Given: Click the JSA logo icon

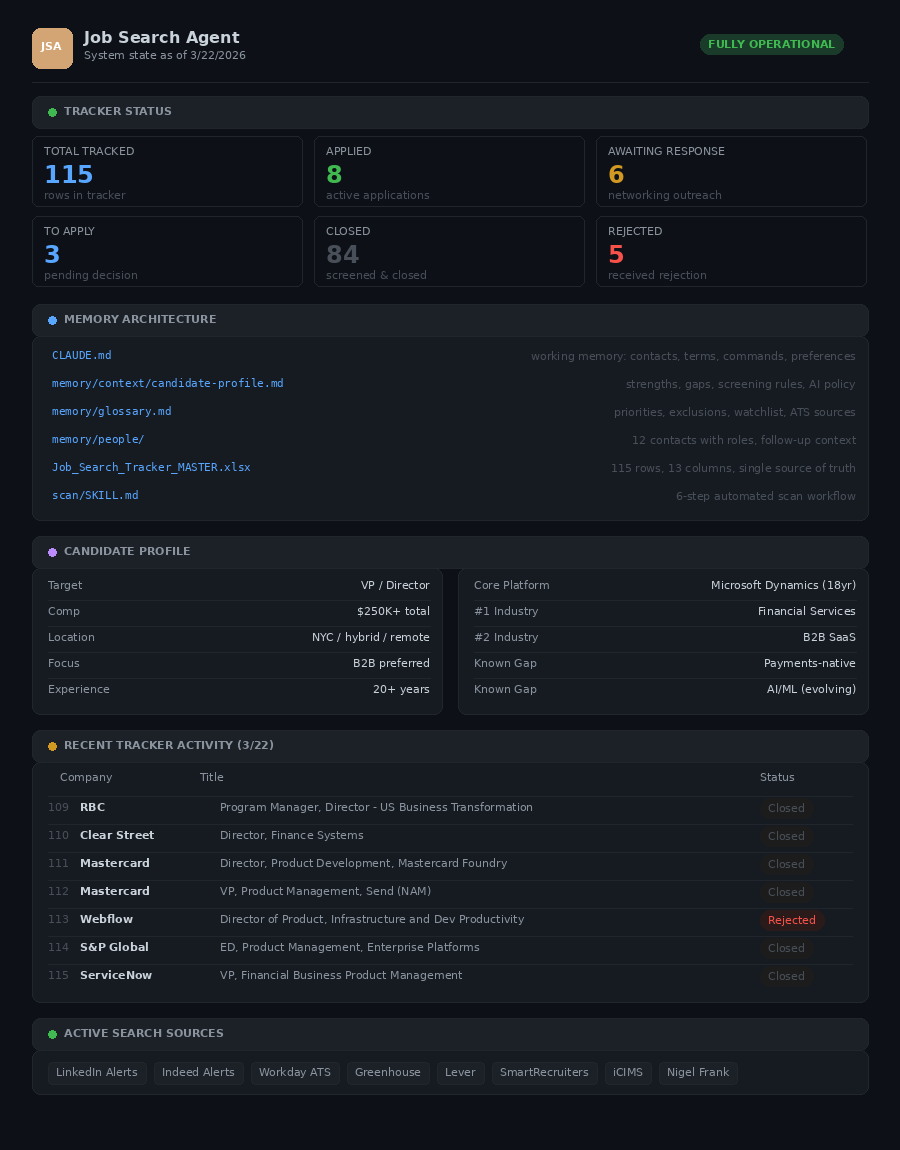Looking at the screenshot, I should pyautogui.click(x=52, y=48).
